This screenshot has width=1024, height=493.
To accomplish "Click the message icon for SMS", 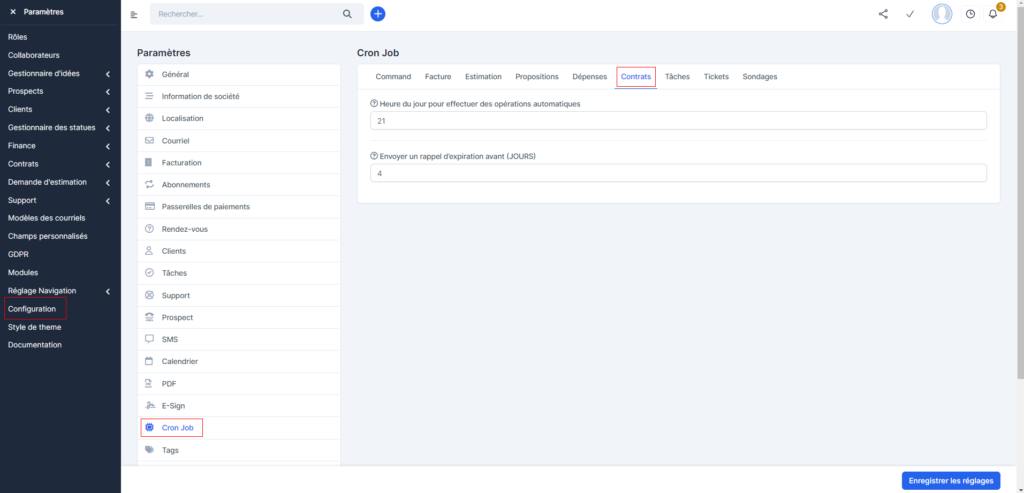I will (x=149, y=340).
